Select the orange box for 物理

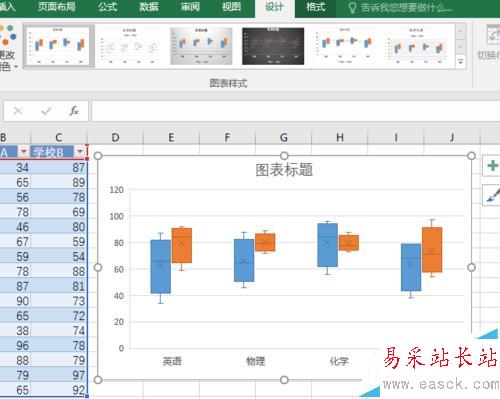(265, 242)
